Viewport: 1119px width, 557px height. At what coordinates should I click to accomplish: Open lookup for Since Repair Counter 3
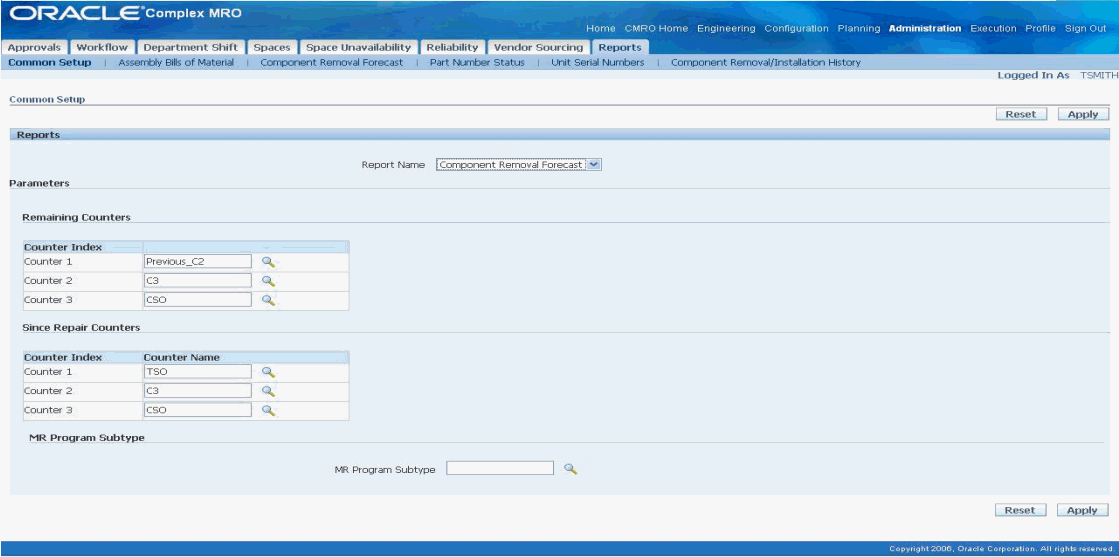[x=268, y=411]
